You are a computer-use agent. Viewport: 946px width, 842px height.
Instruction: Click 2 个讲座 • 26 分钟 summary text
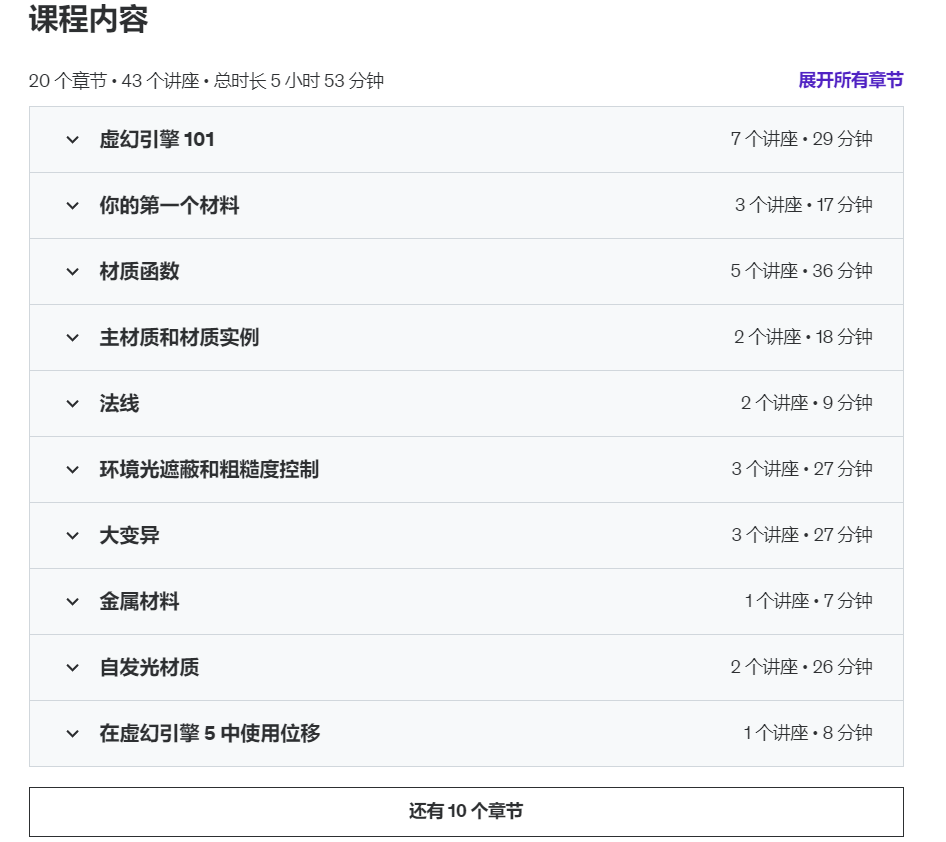point(801,667)
